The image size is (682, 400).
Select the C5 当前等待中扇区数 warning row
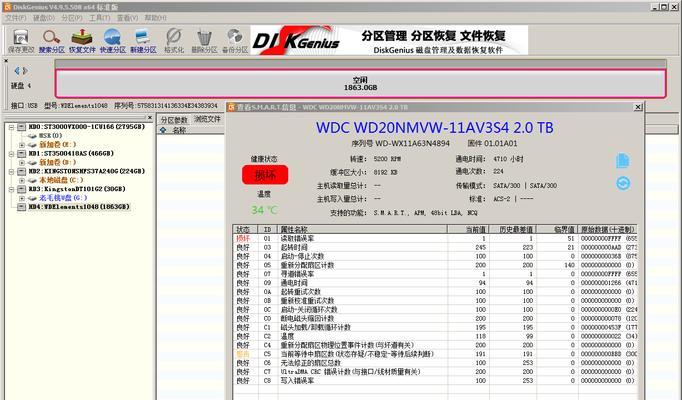click(435, 354)
